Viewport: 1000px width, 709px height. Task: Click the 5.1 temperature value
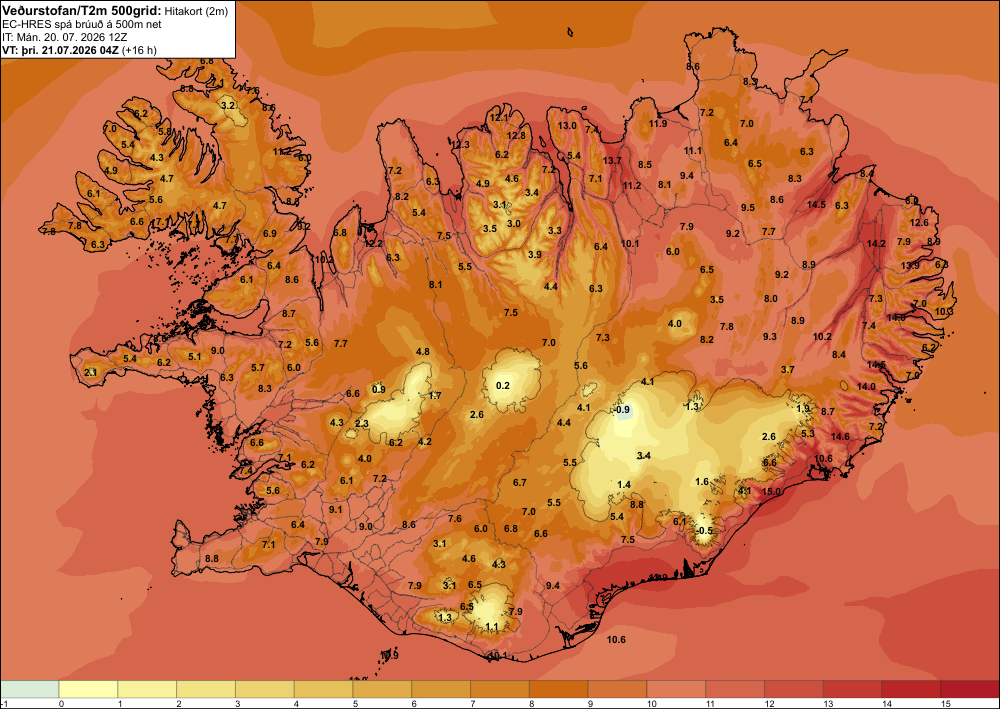195,357
